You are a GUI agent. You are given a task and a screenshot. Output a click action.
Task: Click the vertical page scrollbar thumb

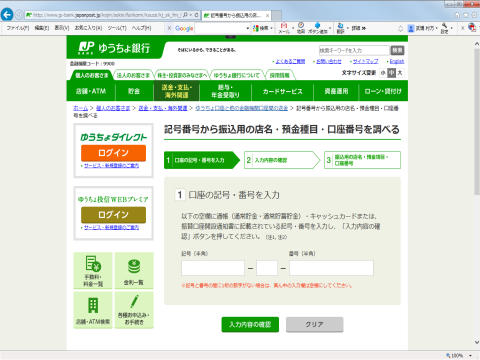pyautogui.click(x=477, y=120)
